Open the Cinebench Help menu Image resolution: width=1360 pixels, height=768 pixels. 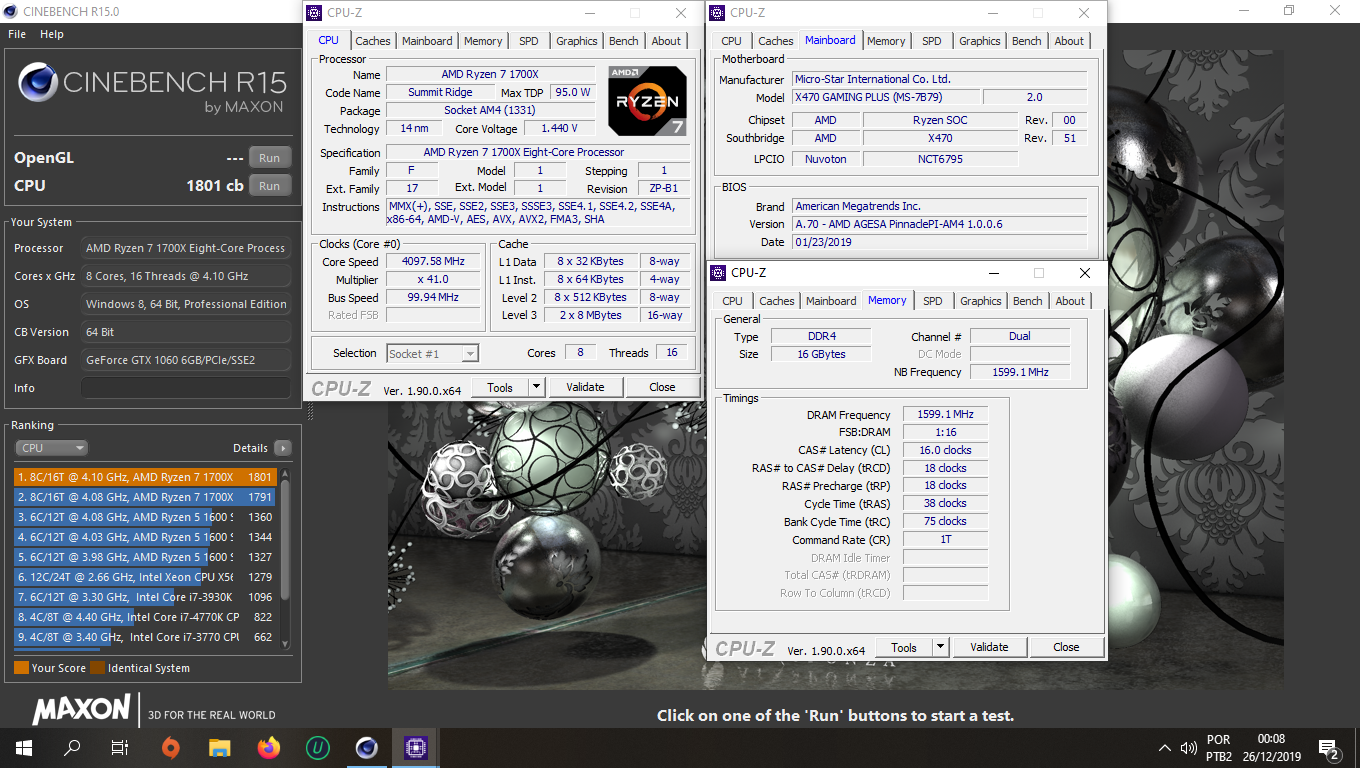click(52, 34)
